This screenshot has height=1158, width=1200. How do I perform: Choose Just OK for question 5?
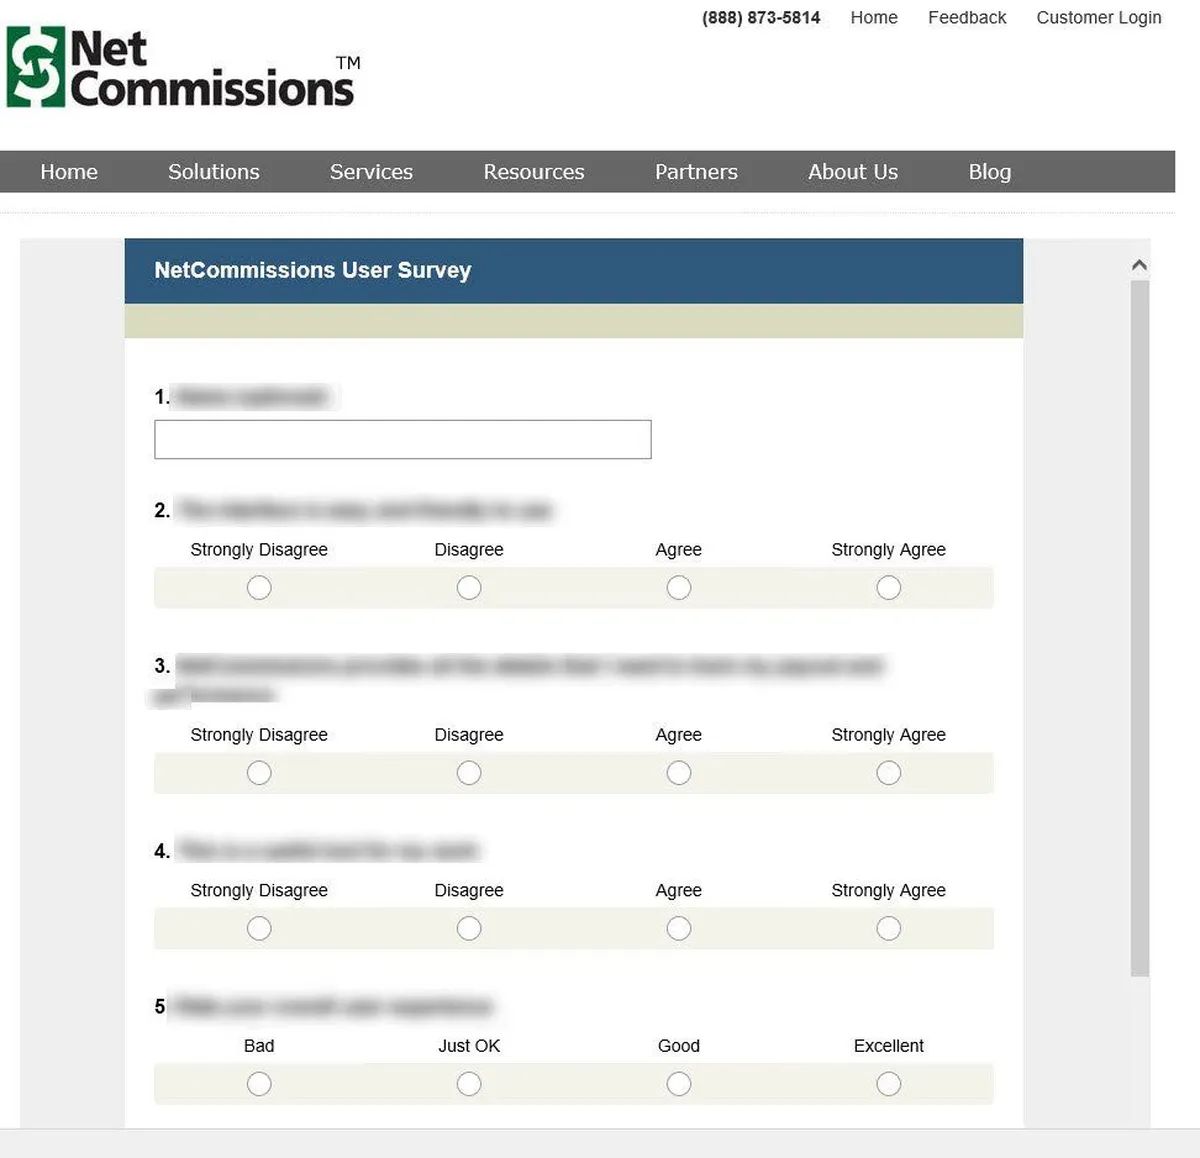point(469,1084)
